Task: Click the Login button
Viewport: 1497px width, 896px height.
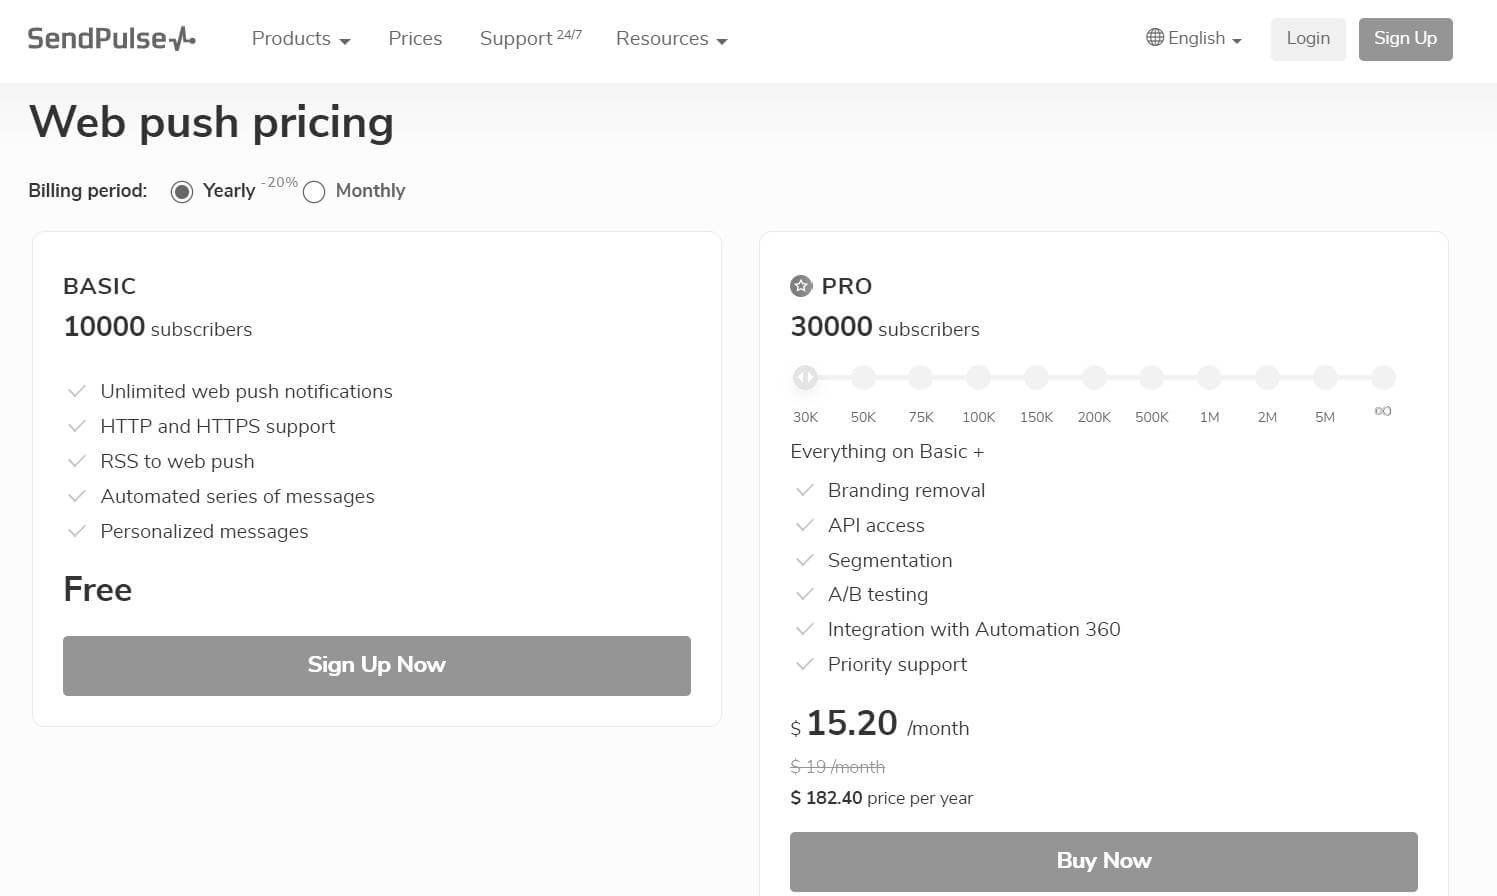Action: click(1308, 39)
